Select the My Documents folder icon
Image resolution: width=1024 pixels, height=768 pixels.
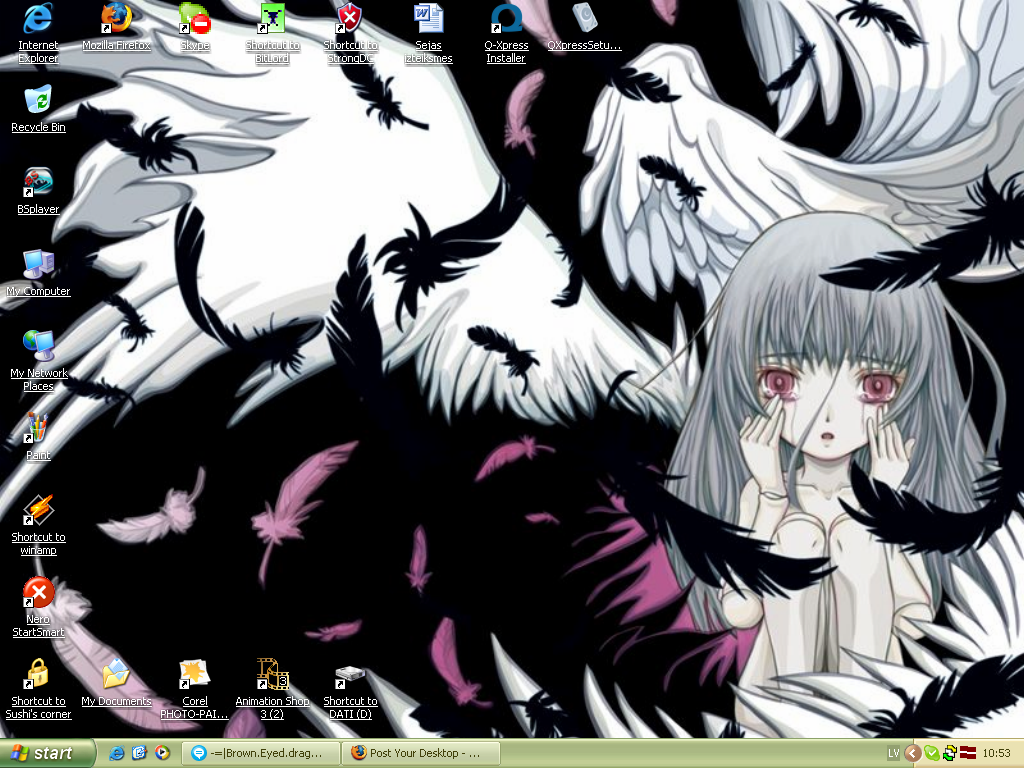coord(116,682)
